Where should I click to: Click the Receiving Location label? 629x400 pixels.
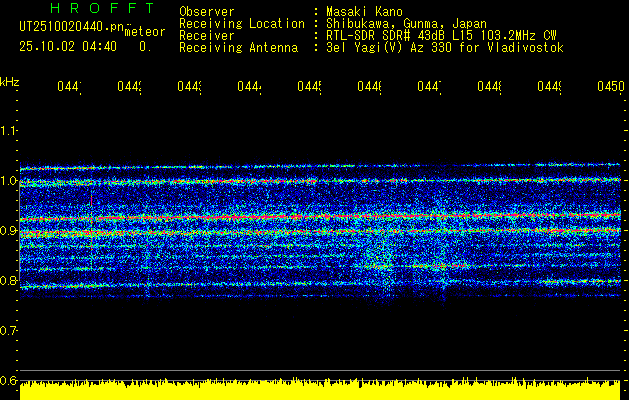click(242, 23)
